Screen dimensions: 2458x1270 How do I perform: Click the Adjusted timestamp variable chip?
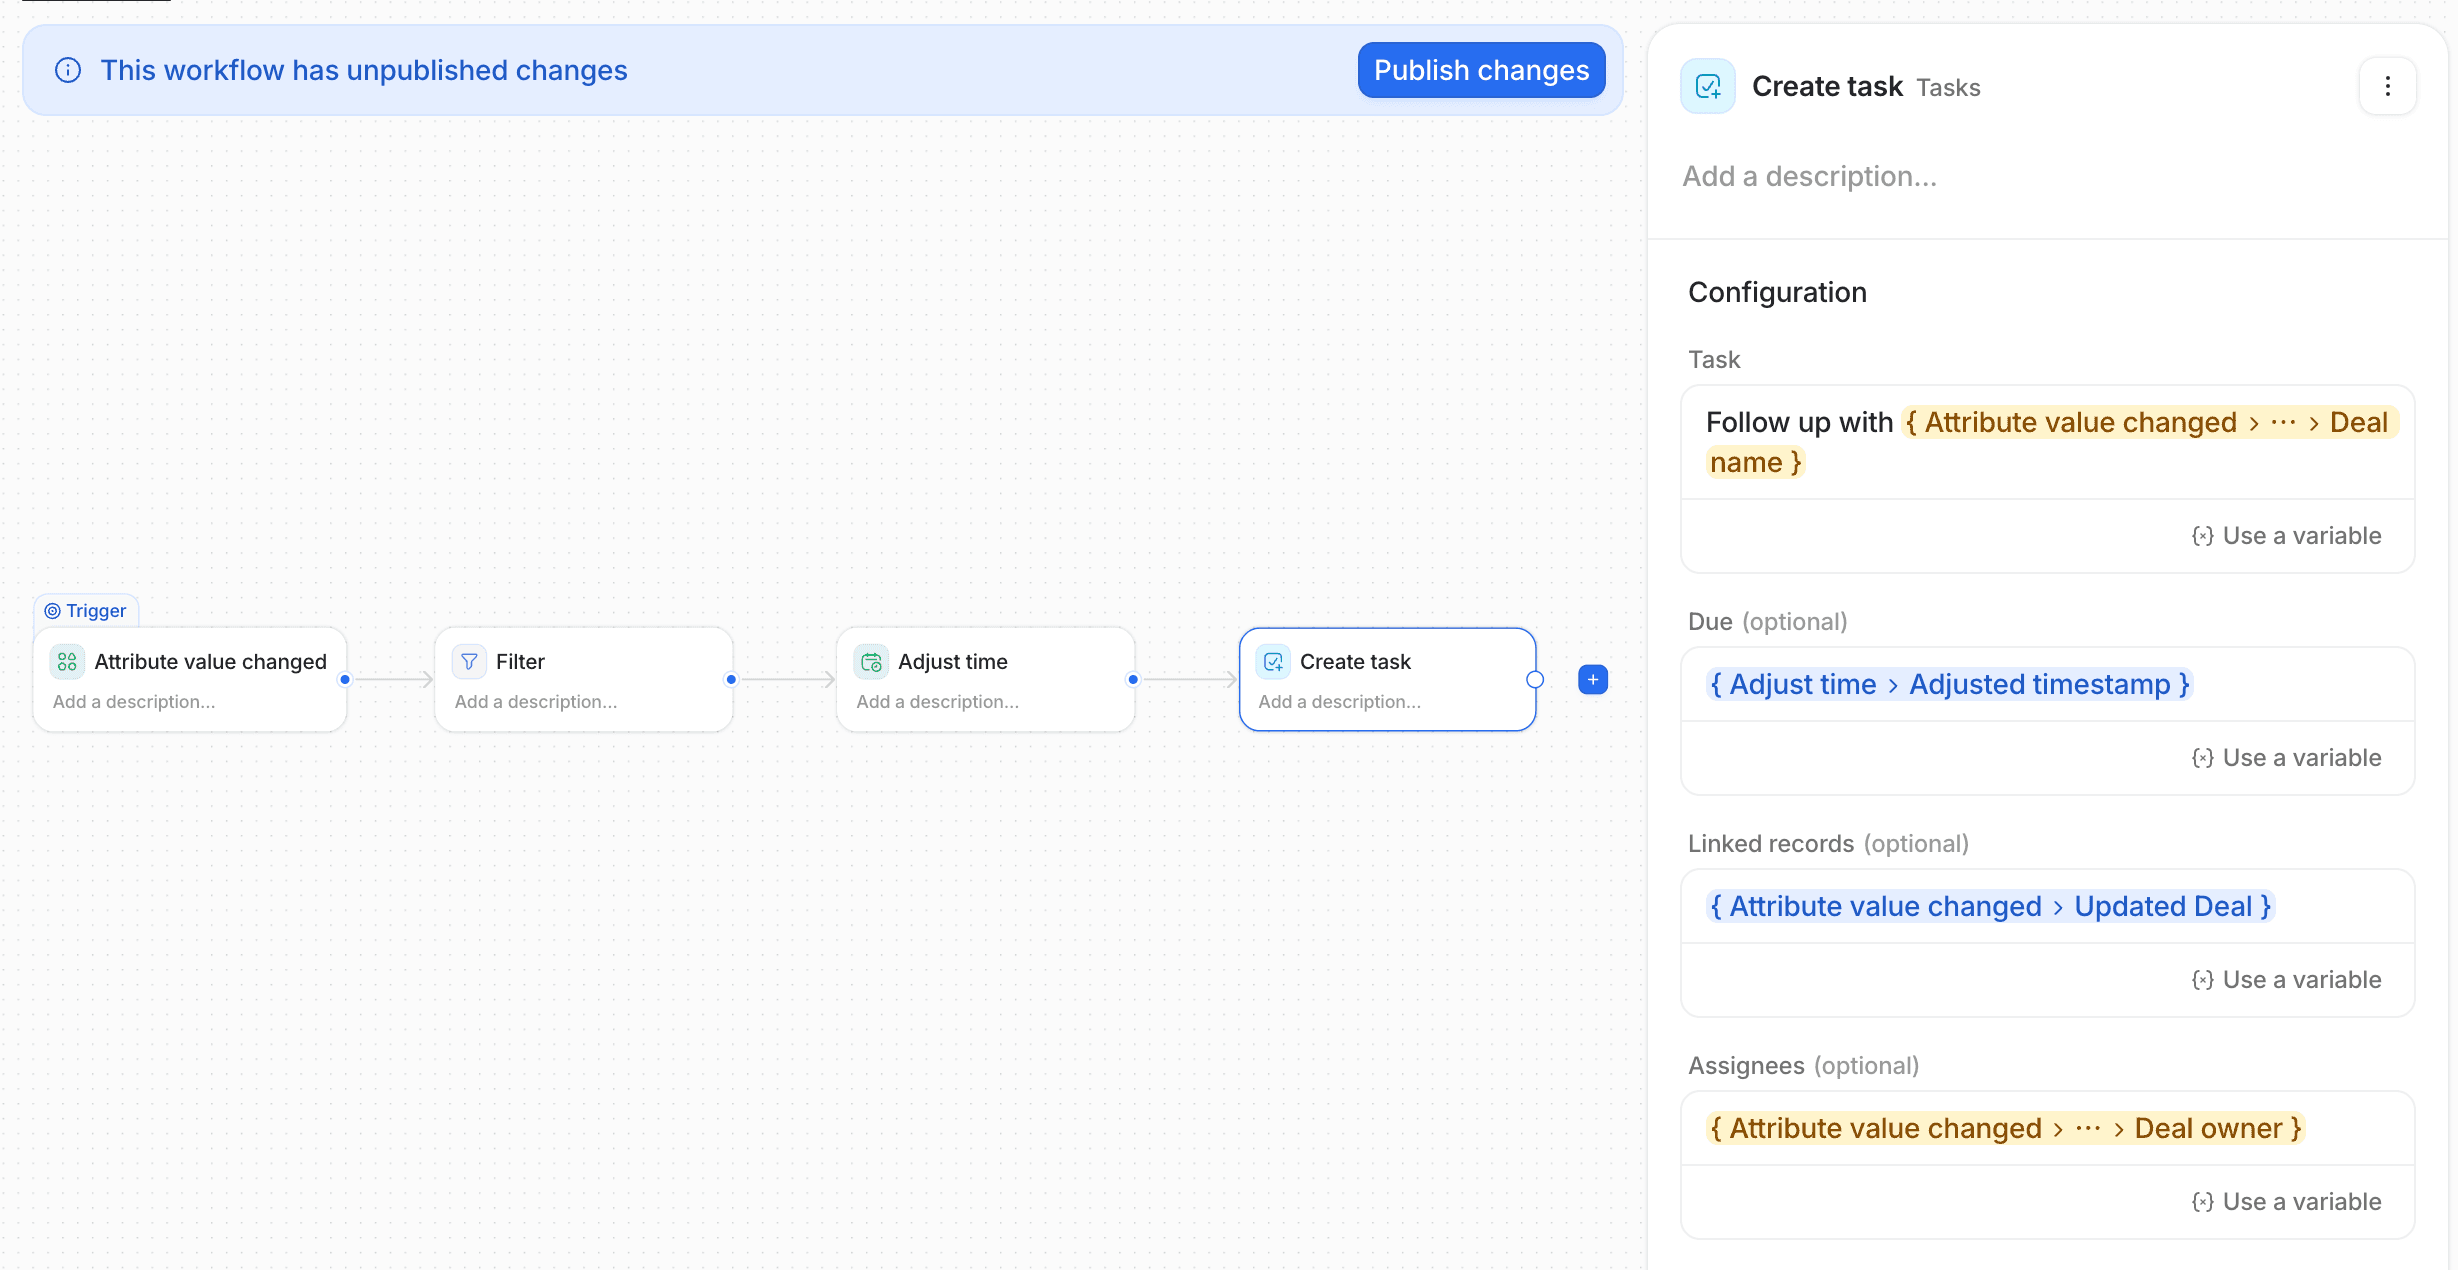click(x=1950, y=684)
